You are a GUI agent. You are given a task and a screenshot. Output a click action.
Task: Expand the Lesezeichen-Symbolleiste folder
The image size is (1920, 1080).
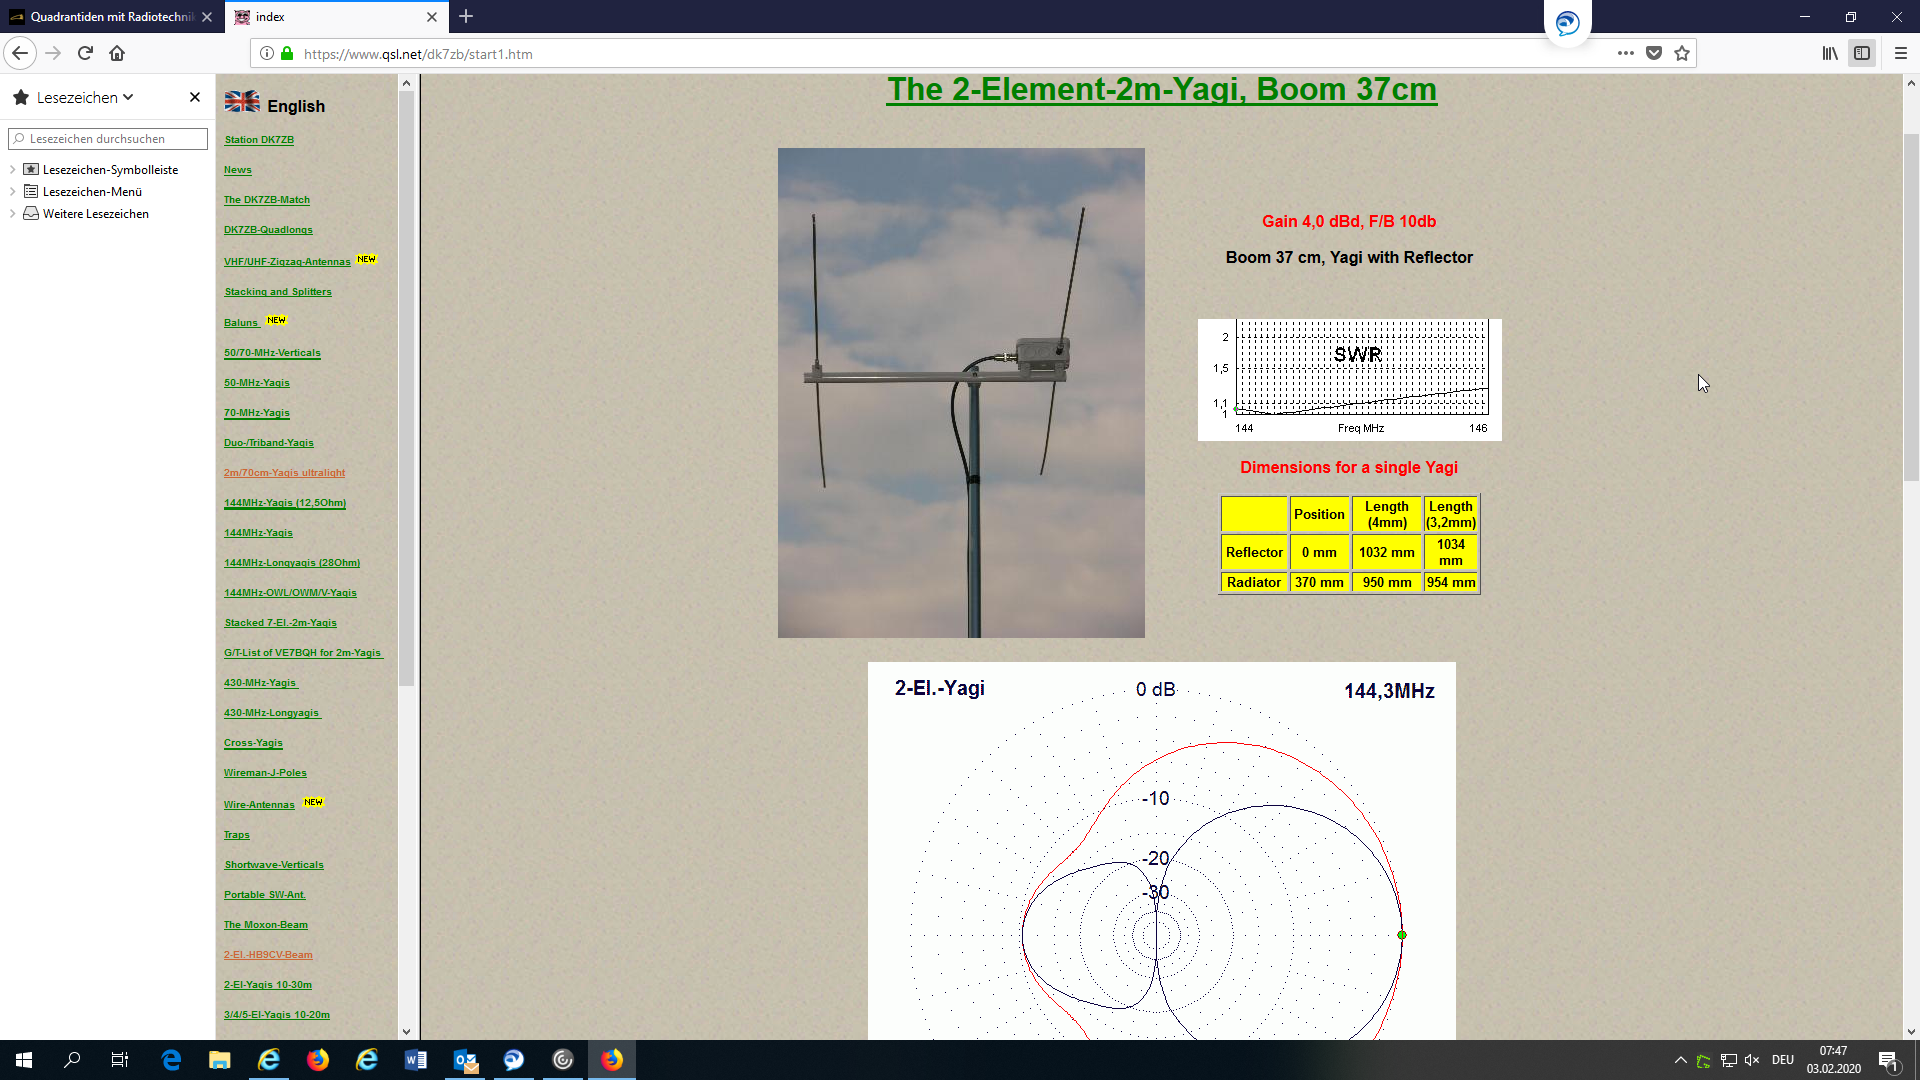tap(12, 170)
